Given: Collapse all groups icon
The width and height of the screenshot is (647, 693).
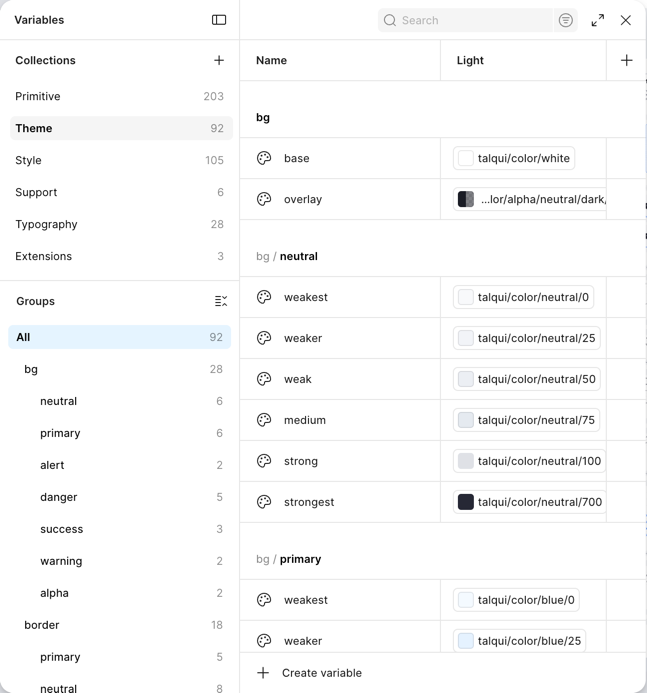Looking at the screenshot, I should coord(221,301).
